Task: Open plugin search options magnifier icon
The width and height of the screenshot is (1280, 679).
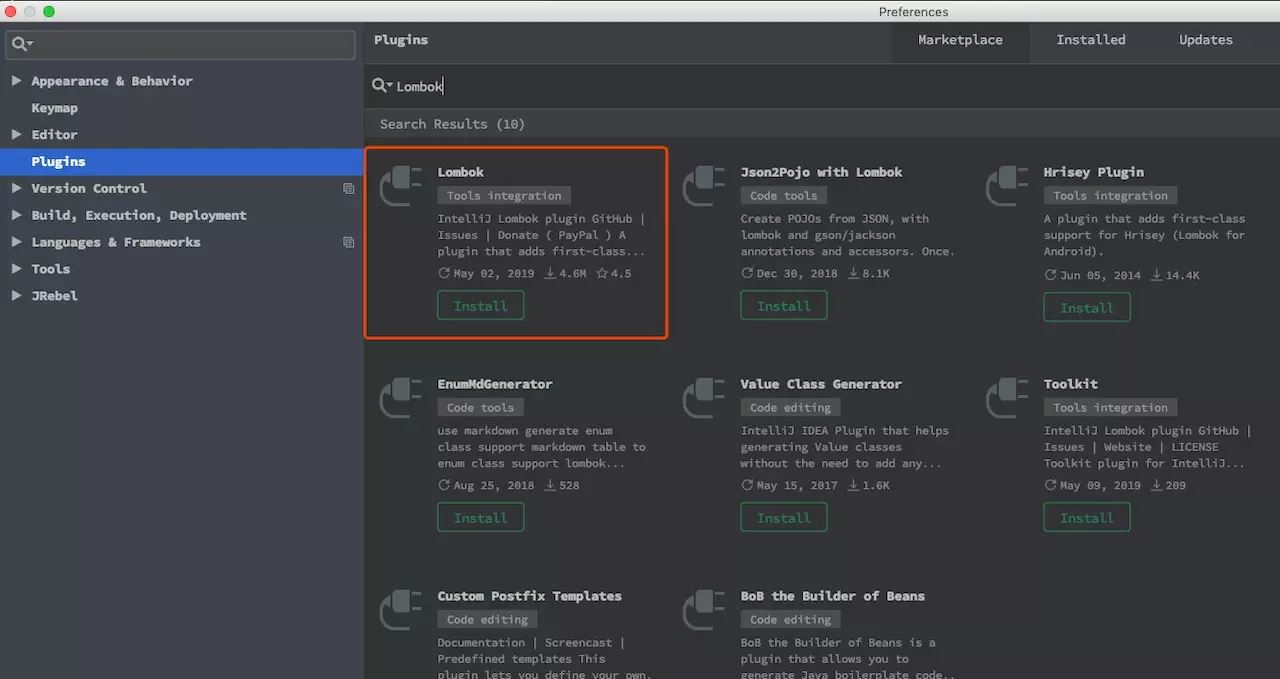Action: 382,86
